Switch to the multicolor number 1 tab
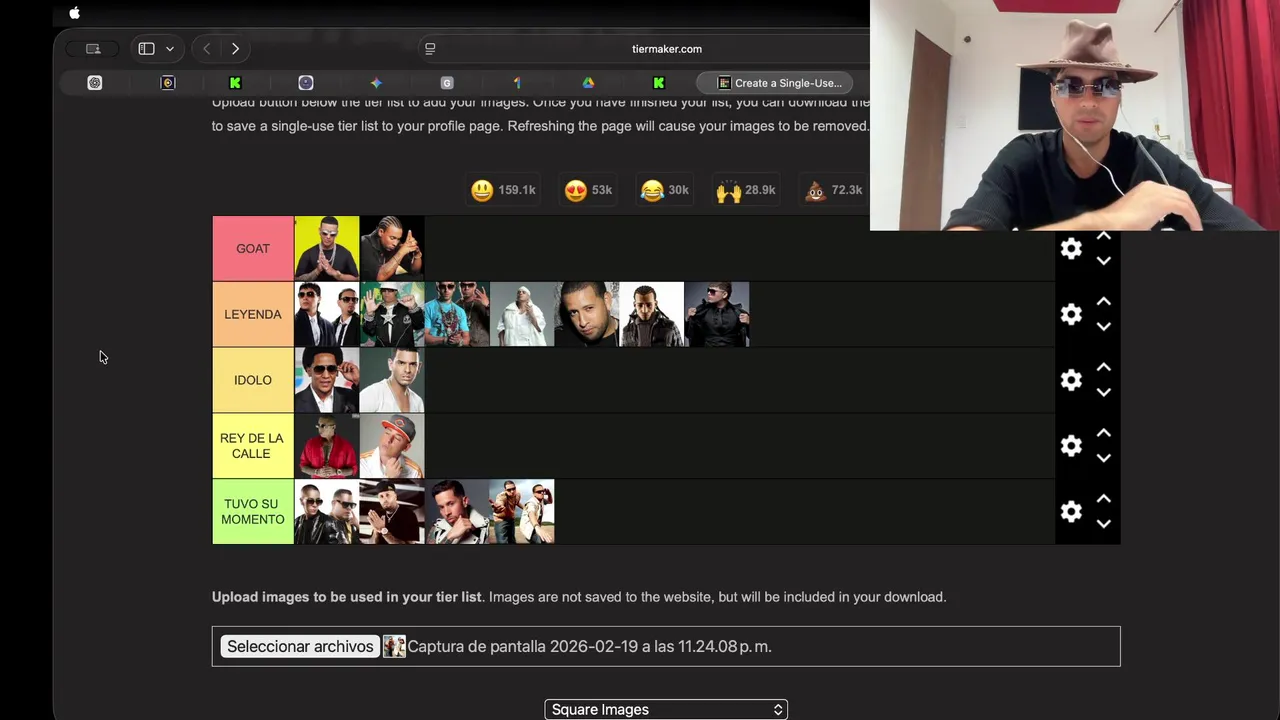The width and height of the screenshot is (1280, 720). [x=517, y=83]
